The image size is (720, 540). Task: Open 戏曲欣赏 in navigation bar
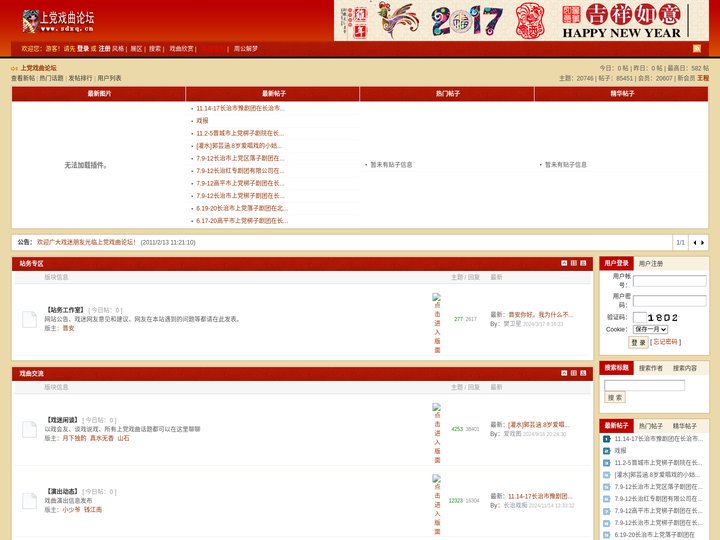pyautogui.click(x=181, y=48)
